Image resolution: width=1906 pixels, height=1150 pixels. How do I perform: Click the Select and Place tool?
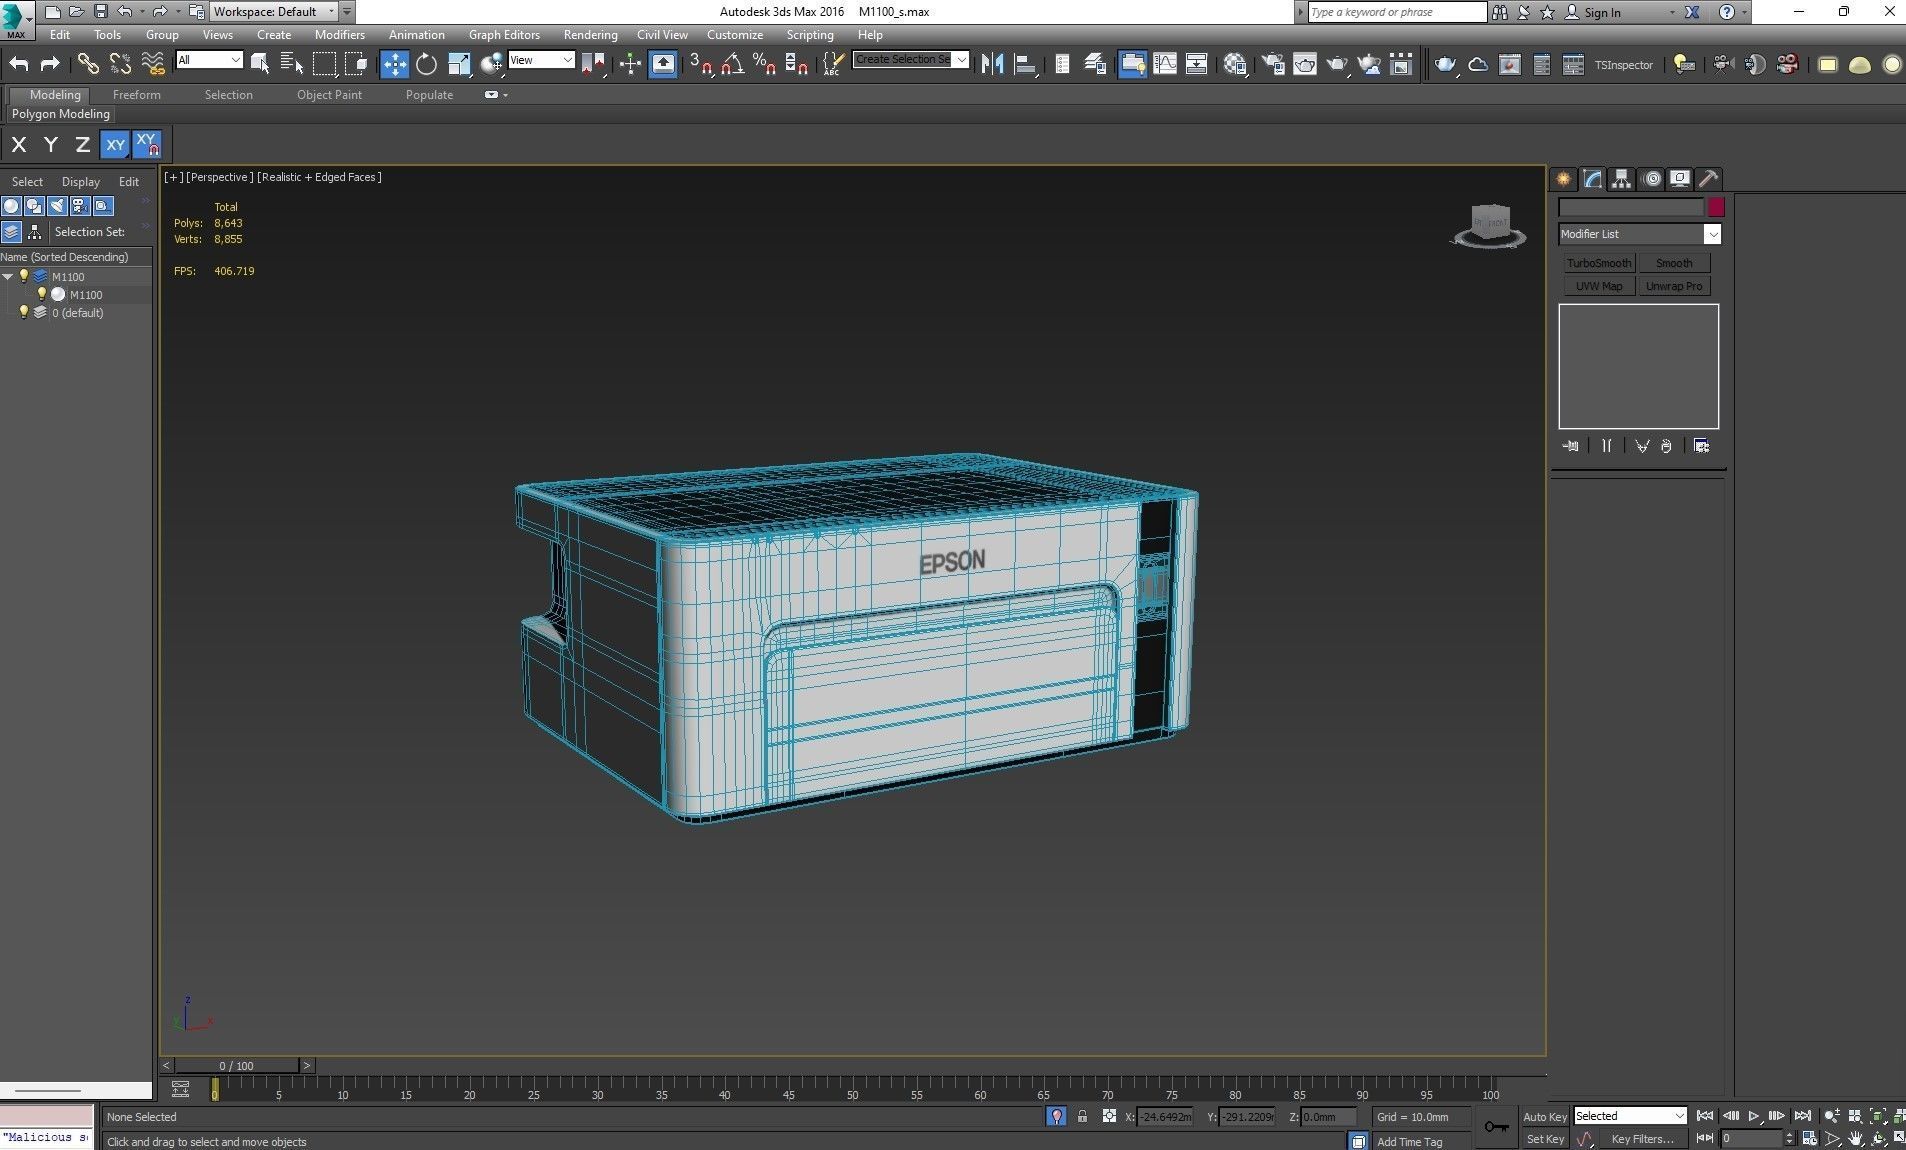click(491, 64)
